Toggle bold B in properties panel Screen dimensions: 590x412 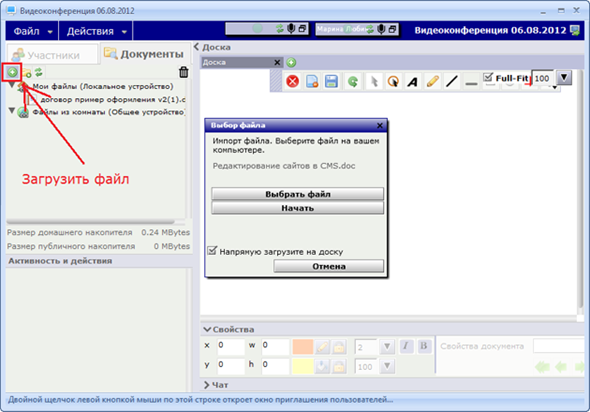[424, 346]
